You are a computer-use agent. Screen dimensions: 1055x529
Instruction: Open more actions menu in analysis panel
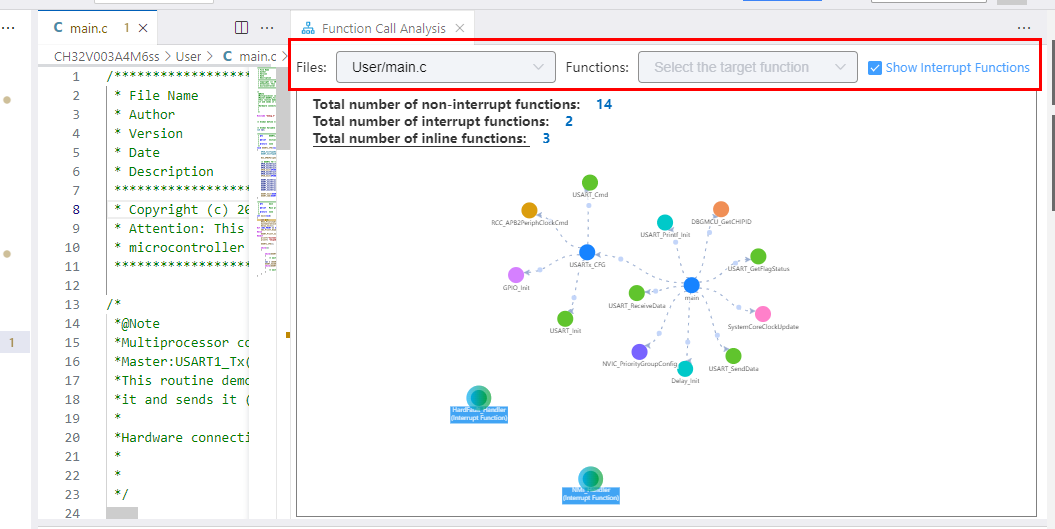tap(1024, 28)
